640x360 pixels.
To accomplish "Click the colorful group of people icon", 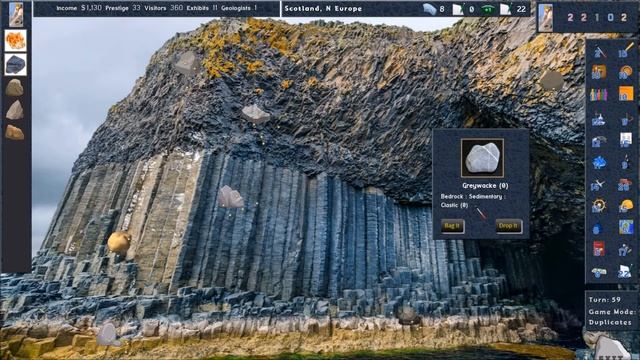I will click(599, 95).
